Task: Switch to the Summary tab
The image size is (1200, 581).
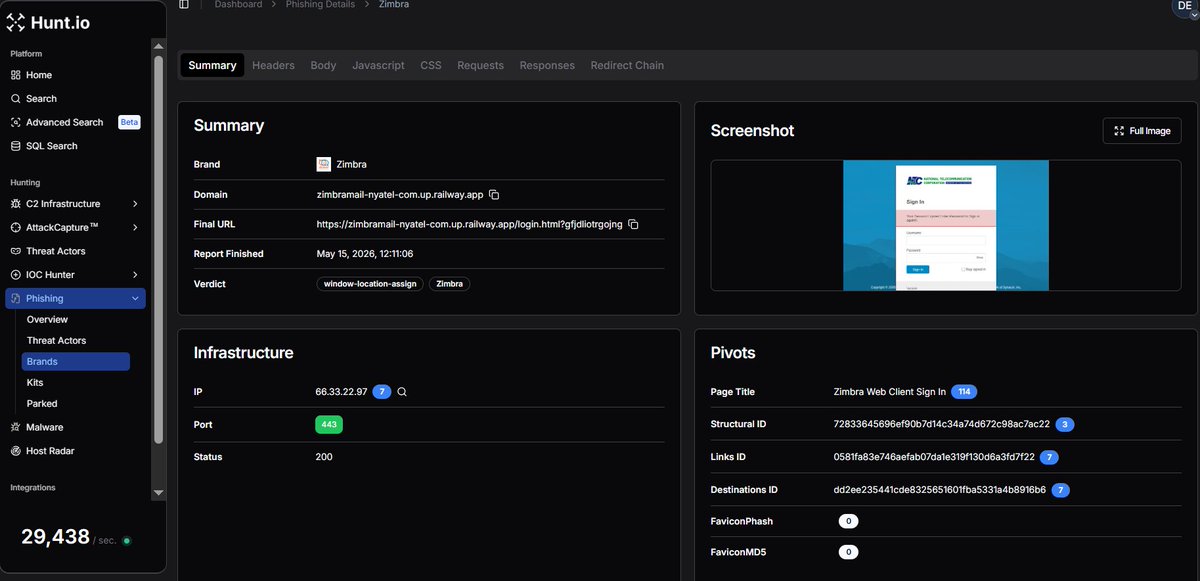Action: click(x=212, y=65)
